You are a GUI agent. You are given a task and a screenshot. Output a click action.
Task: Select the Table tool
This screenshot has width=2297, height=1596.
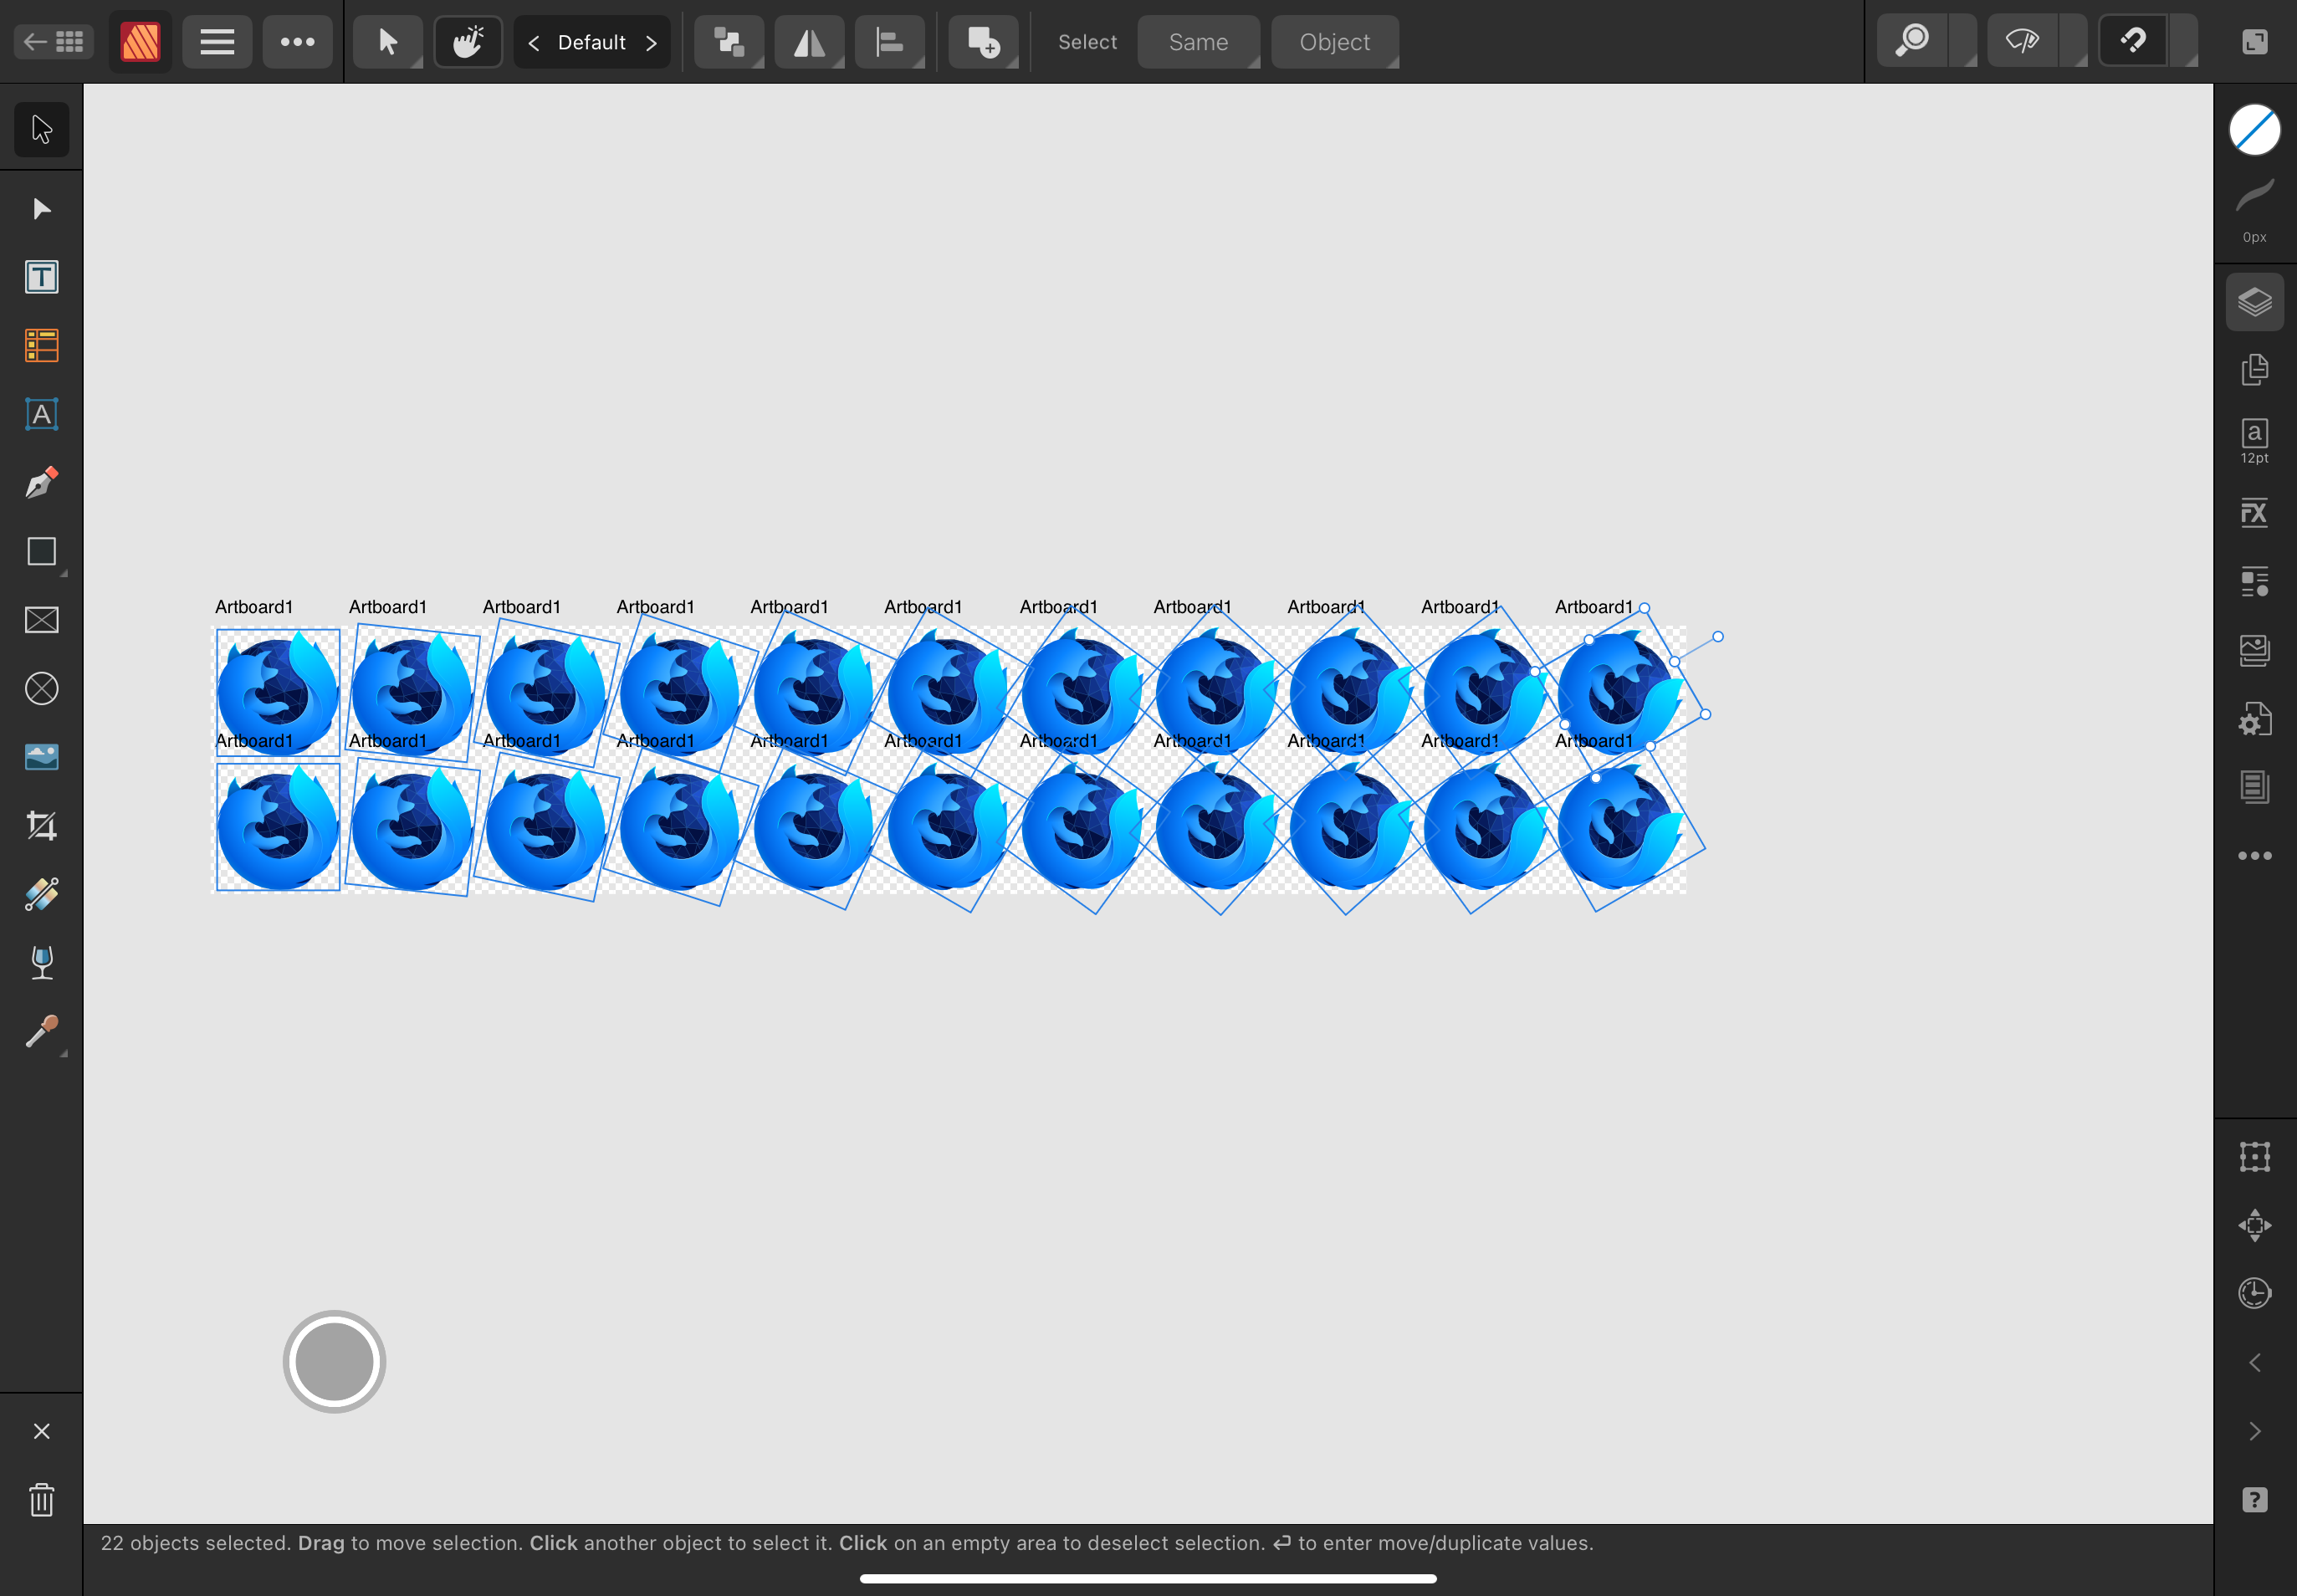[42, 346]
